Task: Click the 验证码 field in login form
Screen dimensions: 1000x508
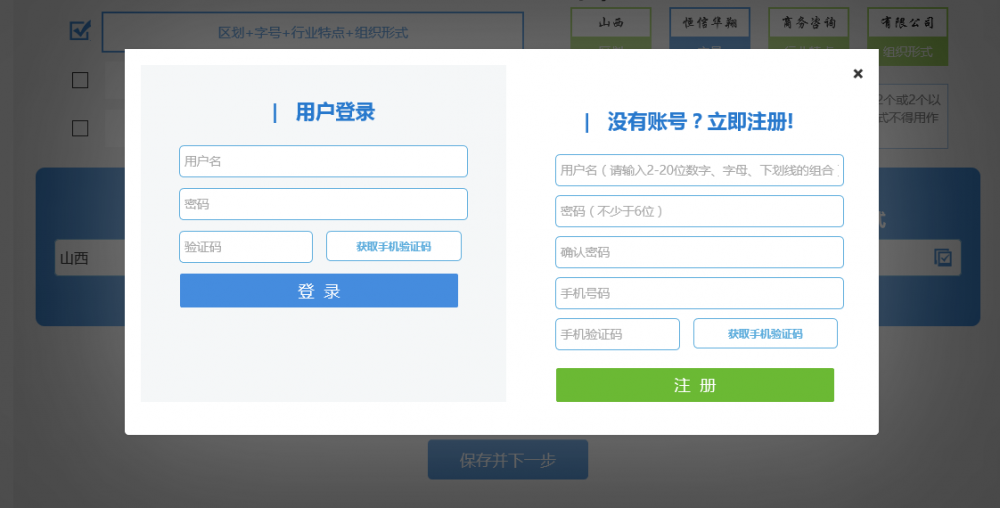Action: [246, 247]
